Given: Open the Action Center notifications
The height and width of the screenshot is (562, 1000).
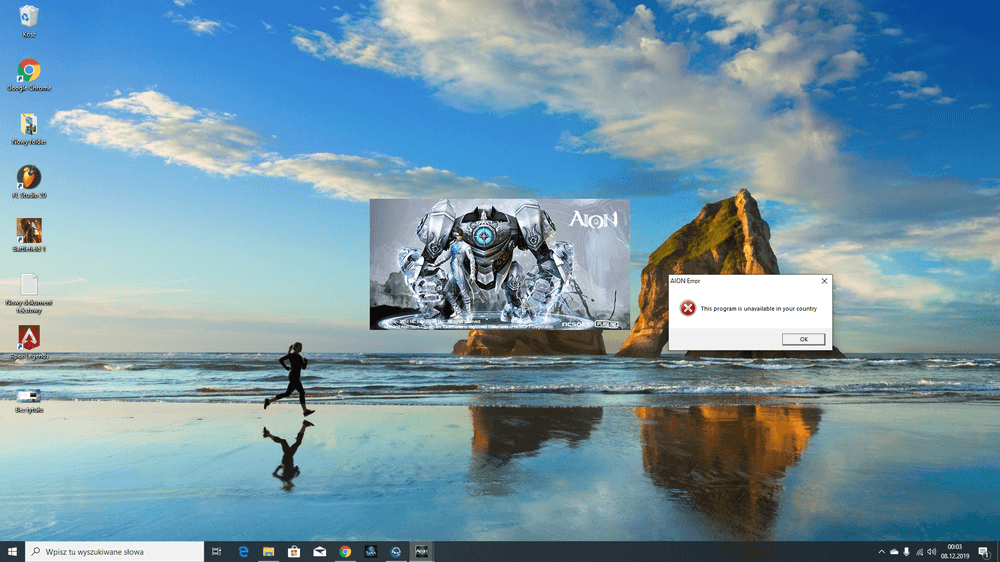Looking at the screenshot, I should pyautogui.click(x=985, y=551).
